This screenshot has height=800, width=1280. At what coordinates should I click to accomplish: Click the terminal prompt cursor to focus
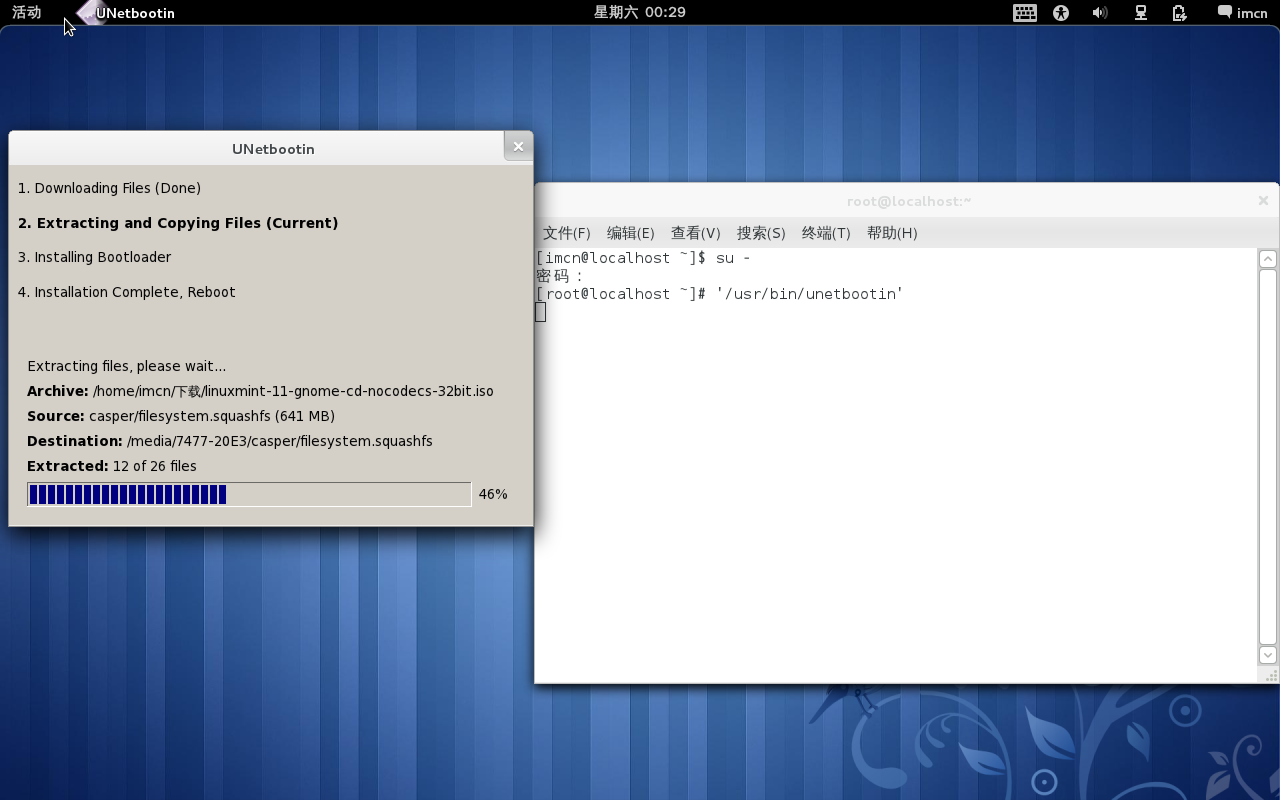tap(540, 311)
